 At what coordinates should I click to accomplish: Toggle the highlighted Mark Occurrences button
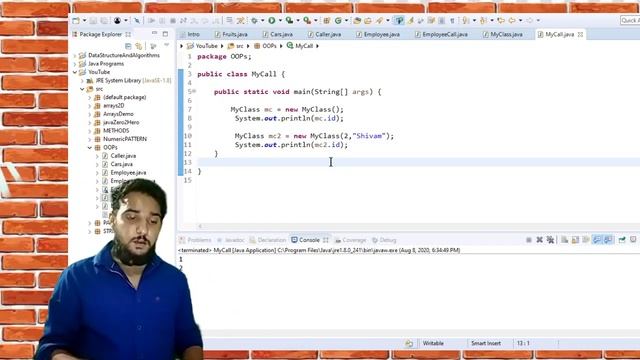coord(399,20)
